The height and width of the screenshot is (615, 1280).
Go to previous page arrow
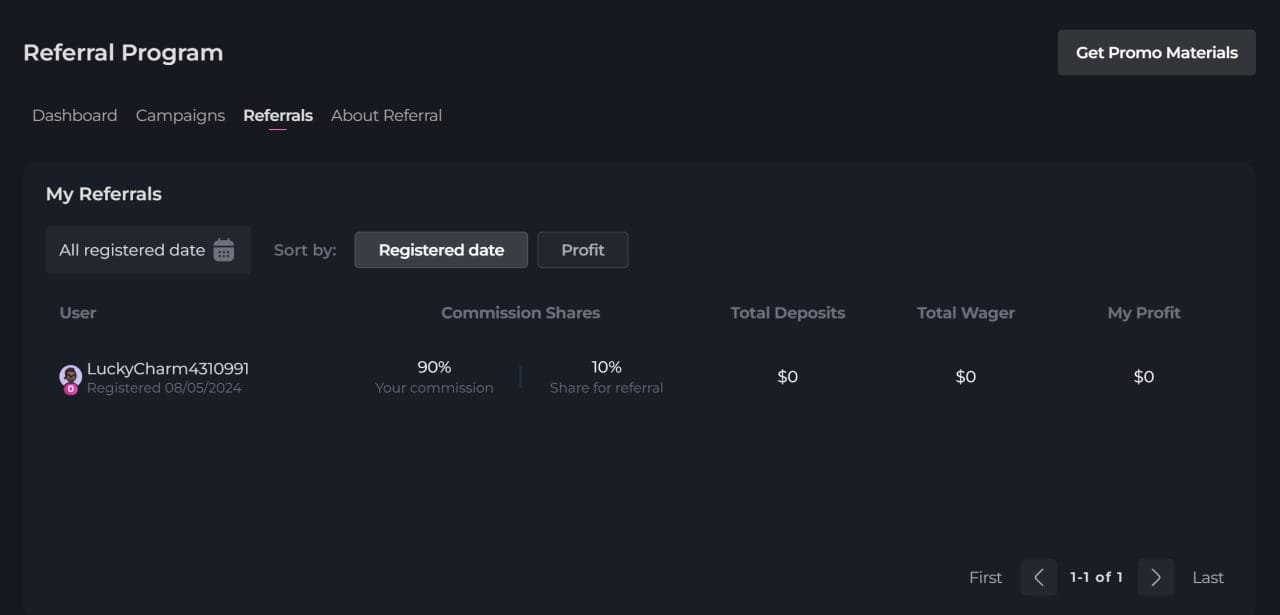[x=1038, y=577]
